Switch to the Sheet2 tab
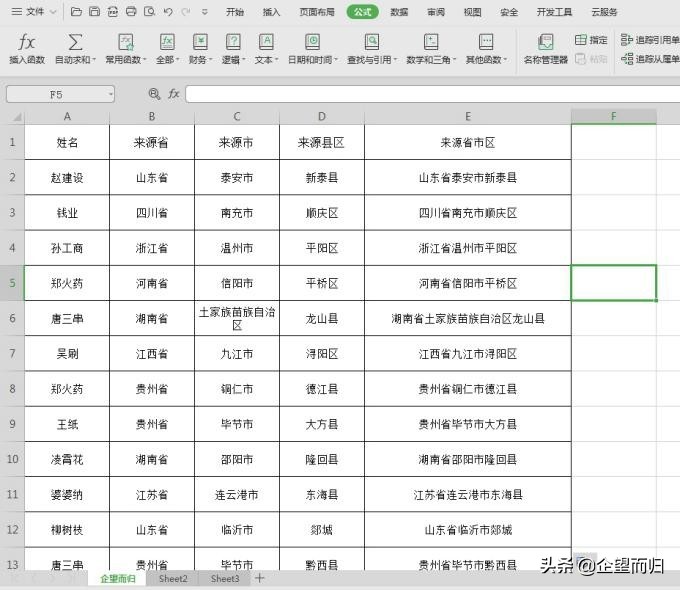 (173, 579)
